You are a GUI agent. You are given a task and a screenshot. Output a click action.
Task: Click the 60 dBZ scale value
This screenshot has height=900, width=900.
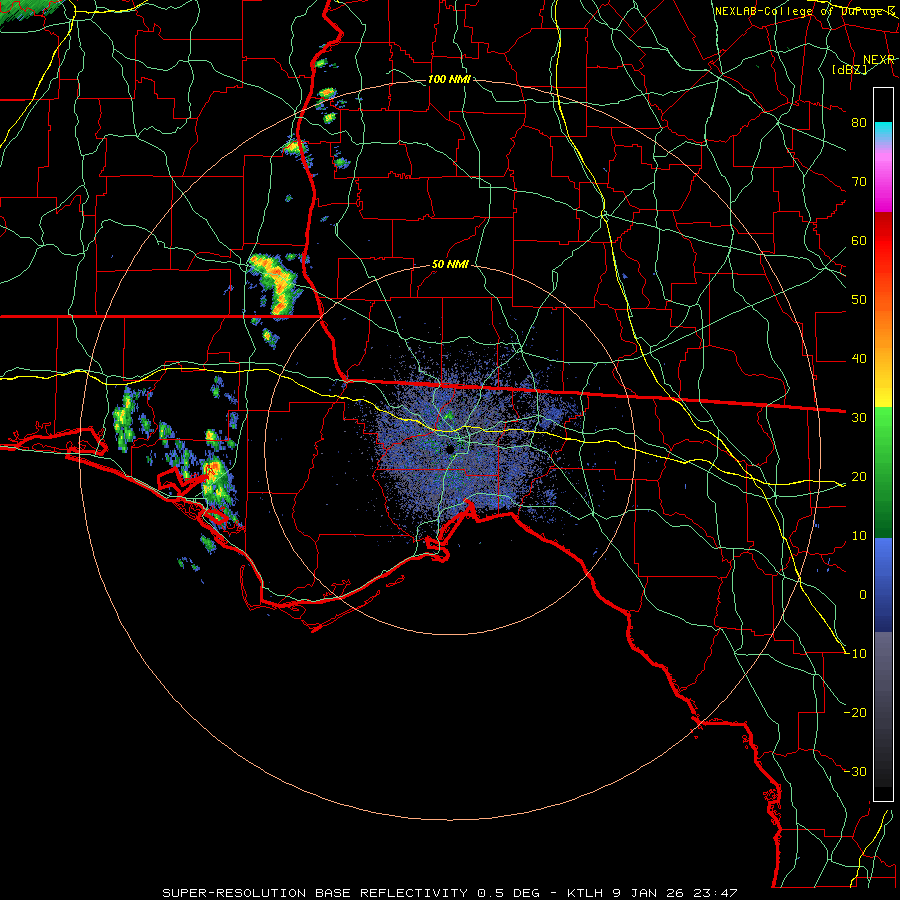859,240
